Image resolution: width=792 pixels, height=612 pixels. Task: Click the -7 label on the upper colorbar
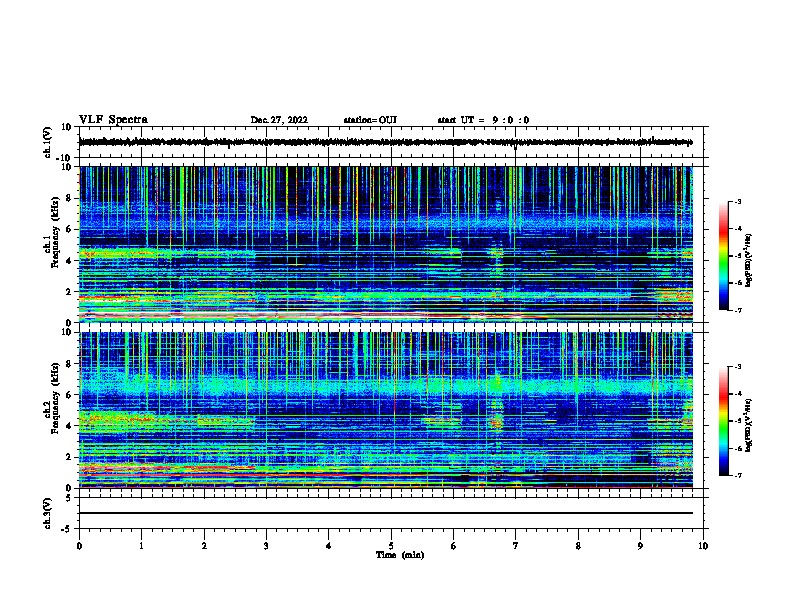[x=737, y=310]
